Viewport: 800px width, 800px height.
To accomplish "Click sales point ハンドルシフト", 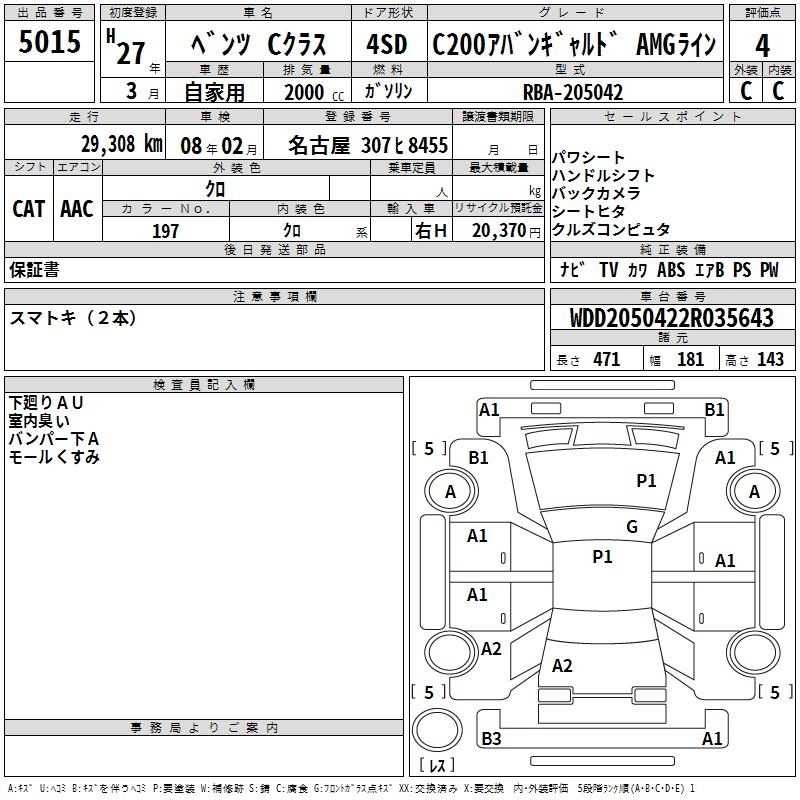I will [x=603, y=175].
